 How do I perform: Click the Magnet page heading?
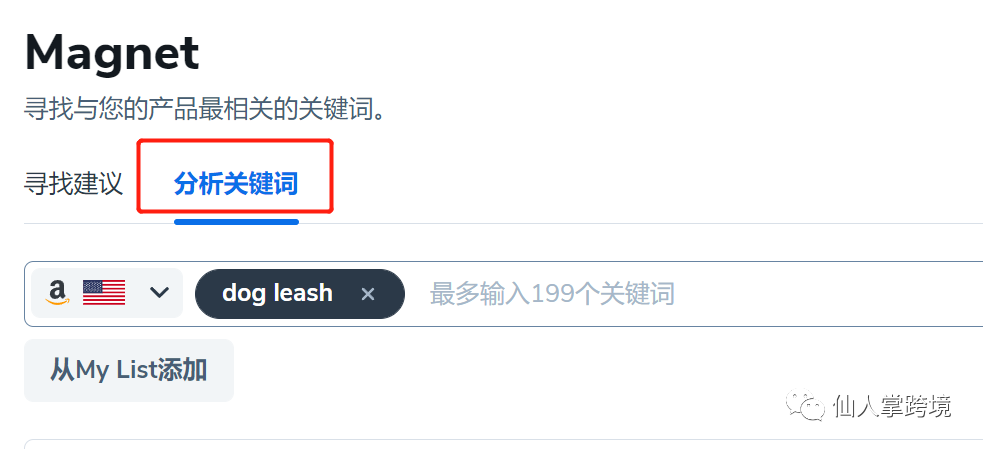tap(112, 53)
